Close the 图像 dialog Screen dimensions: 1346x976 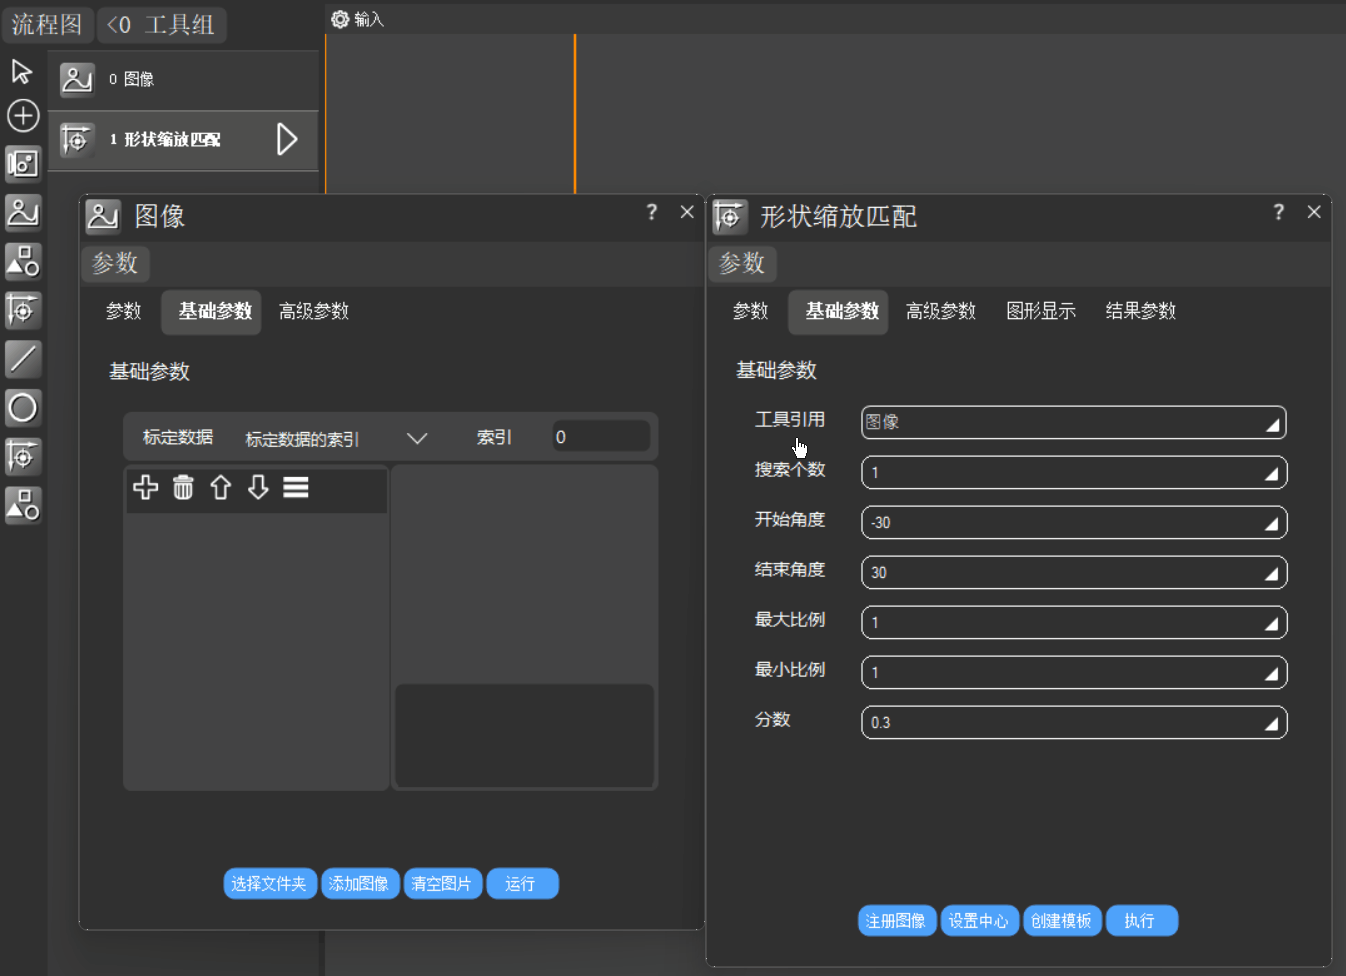(687, 212)
